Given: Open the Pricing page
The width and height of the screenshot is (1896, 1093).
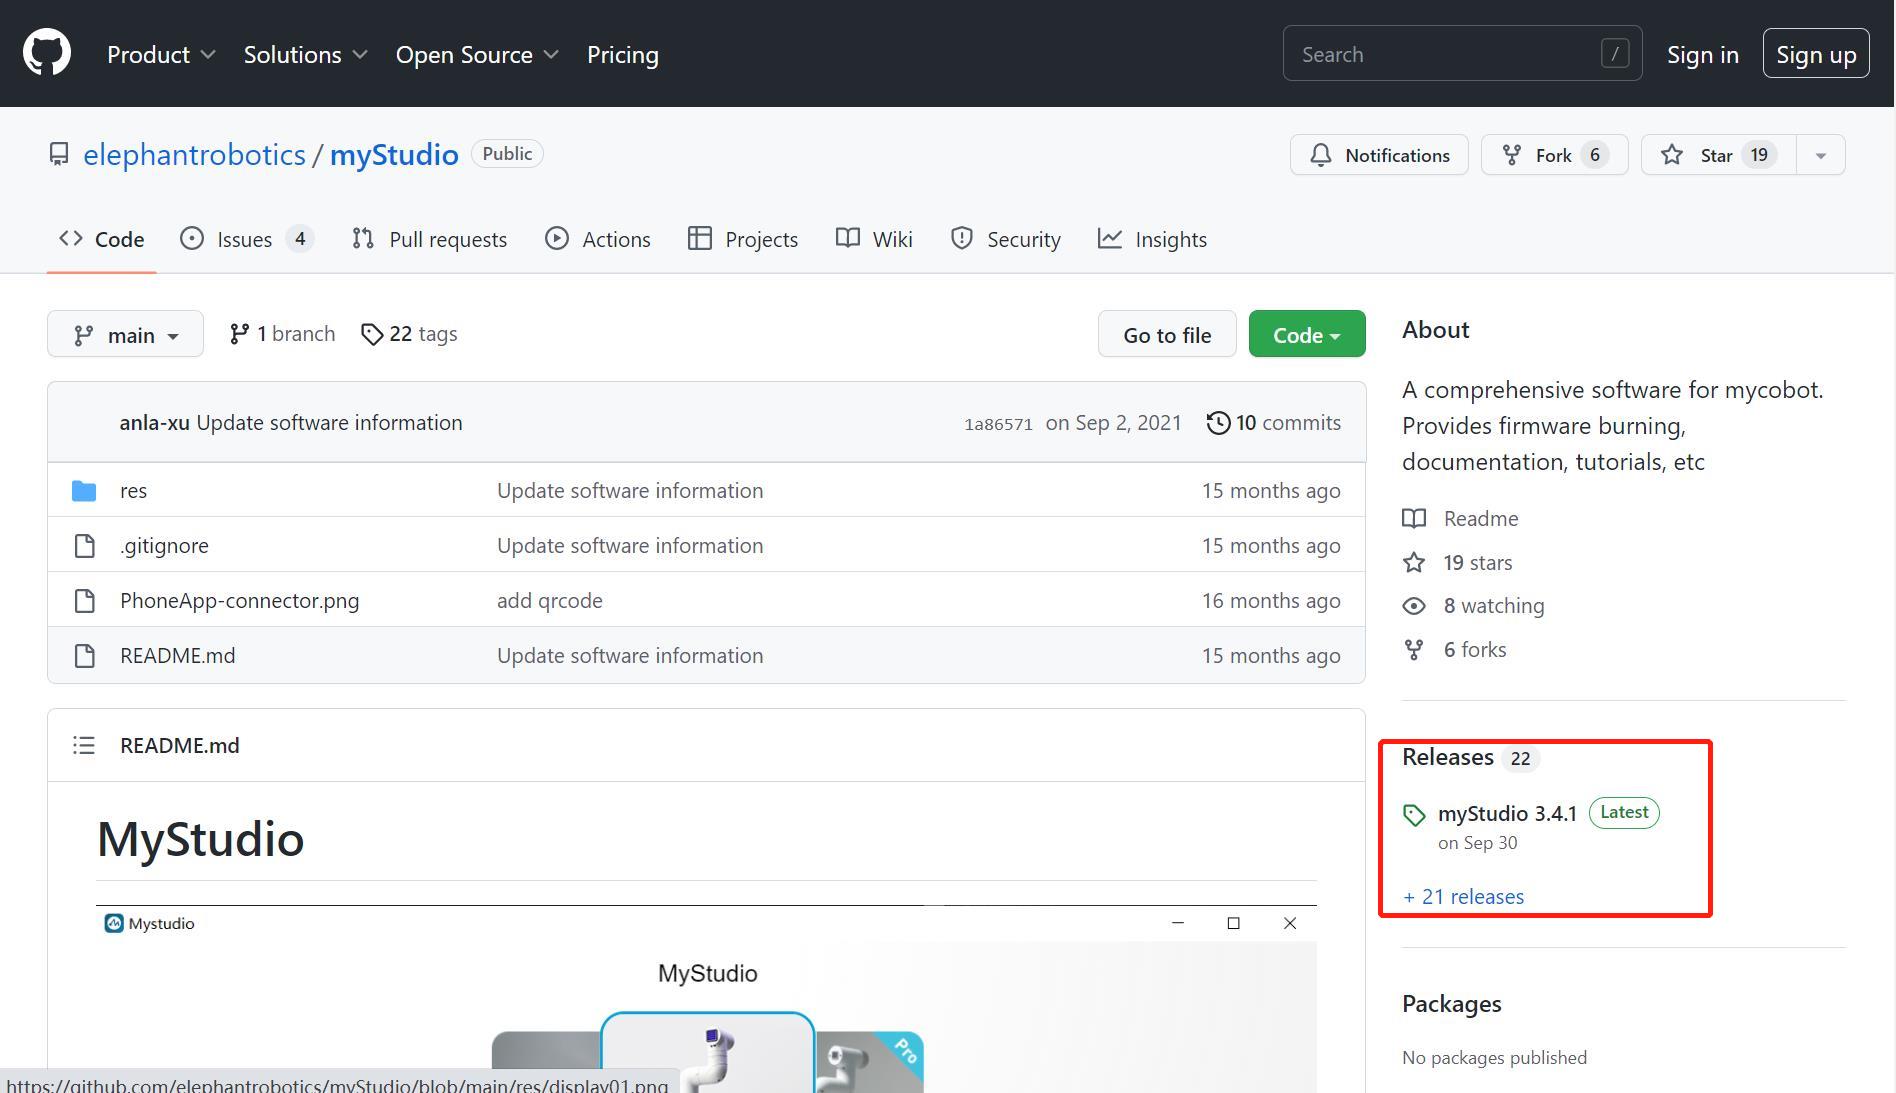Looking at the screenshot, I should 622,55.
